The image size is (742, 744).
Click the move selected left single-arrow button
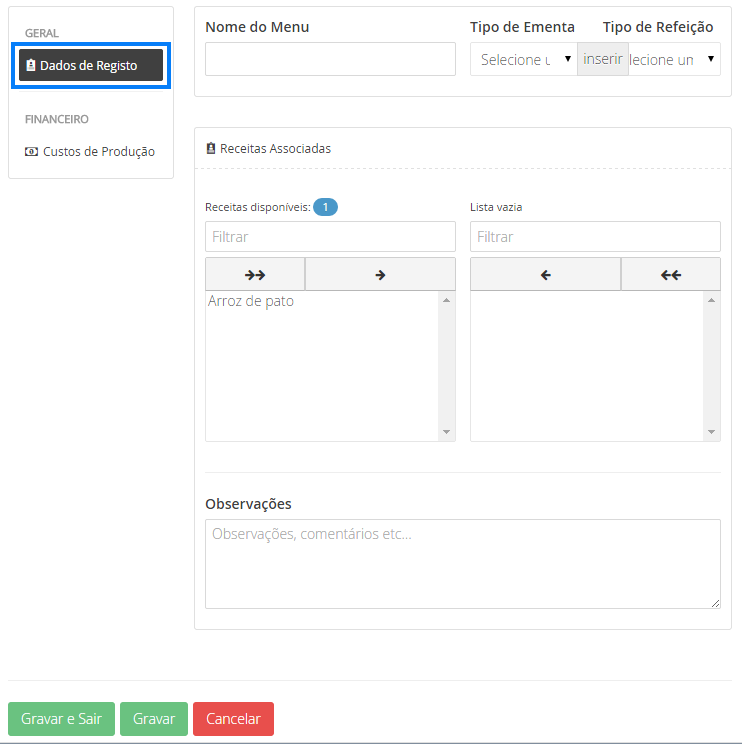point(545,275)
